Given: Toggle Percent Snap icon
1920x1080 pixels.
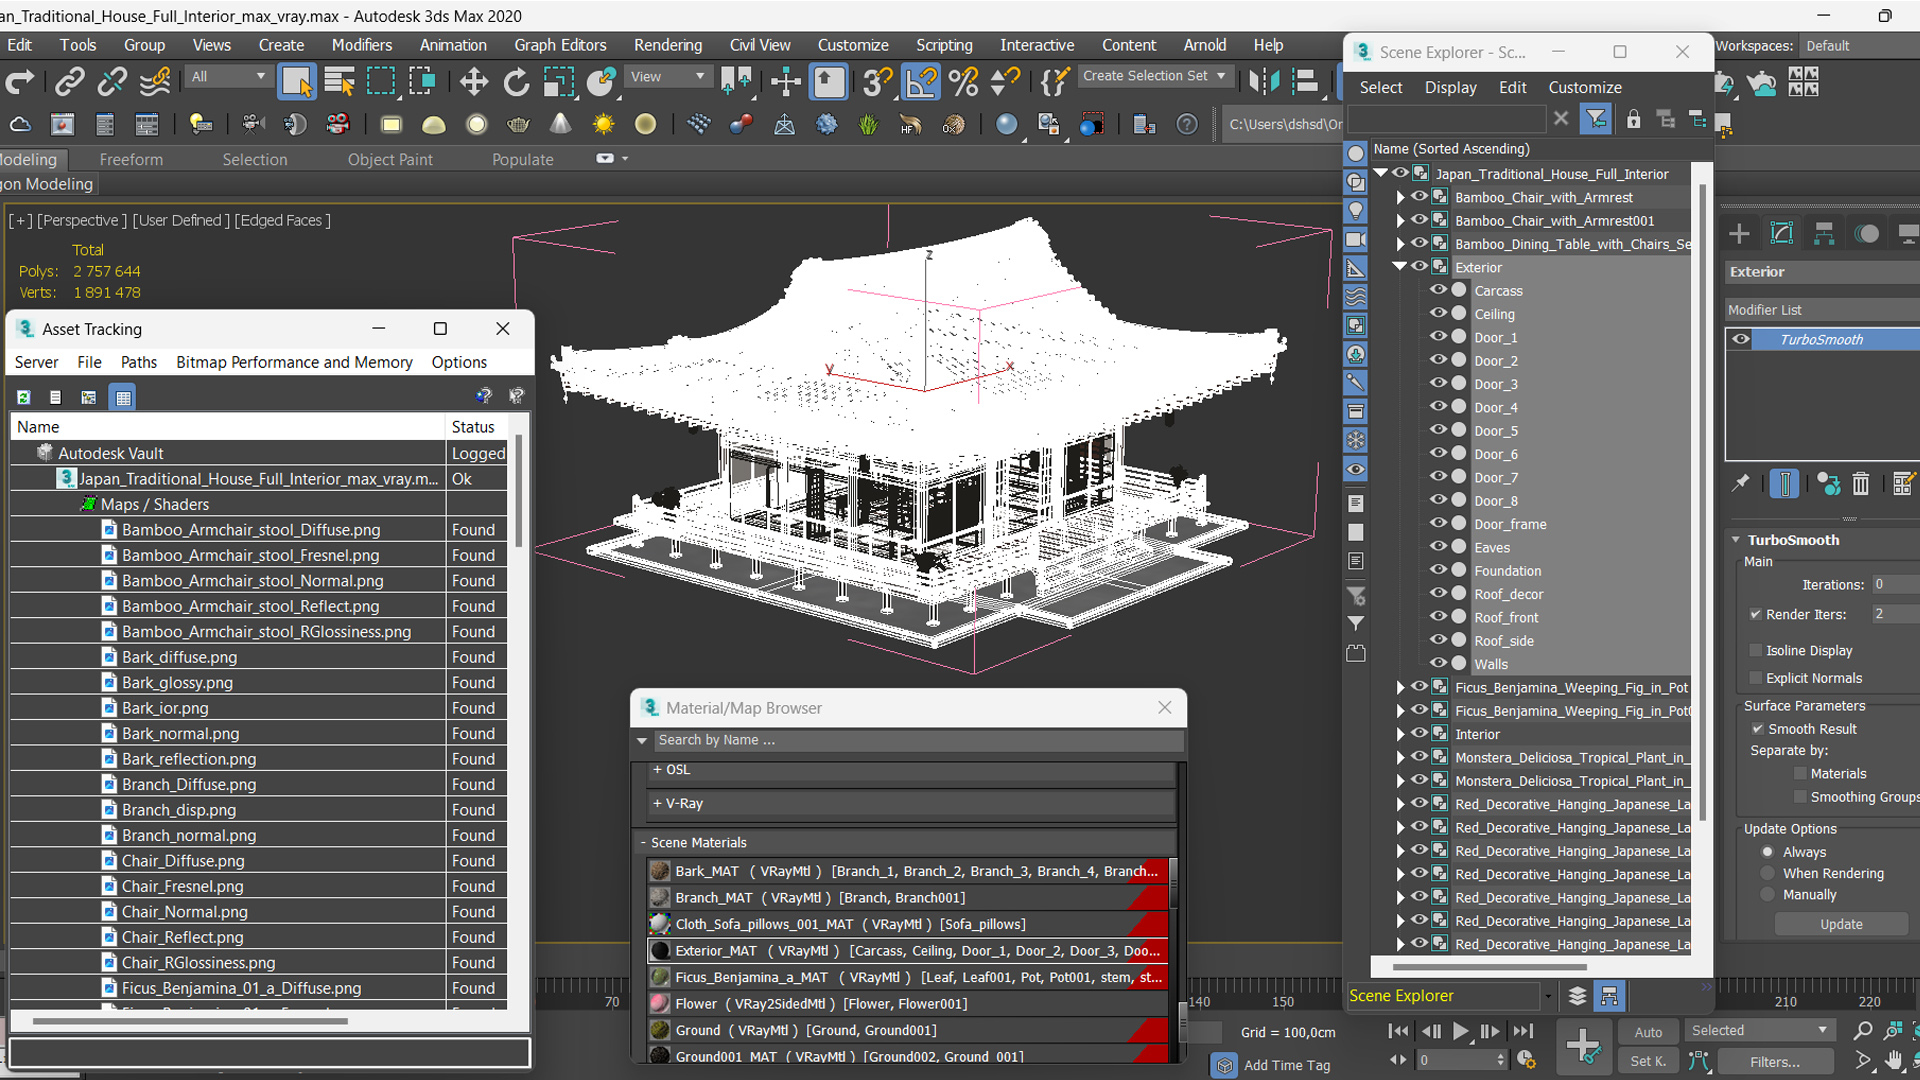Looking at the screenshot, I should pyautogui.click(x=963, y=81).
